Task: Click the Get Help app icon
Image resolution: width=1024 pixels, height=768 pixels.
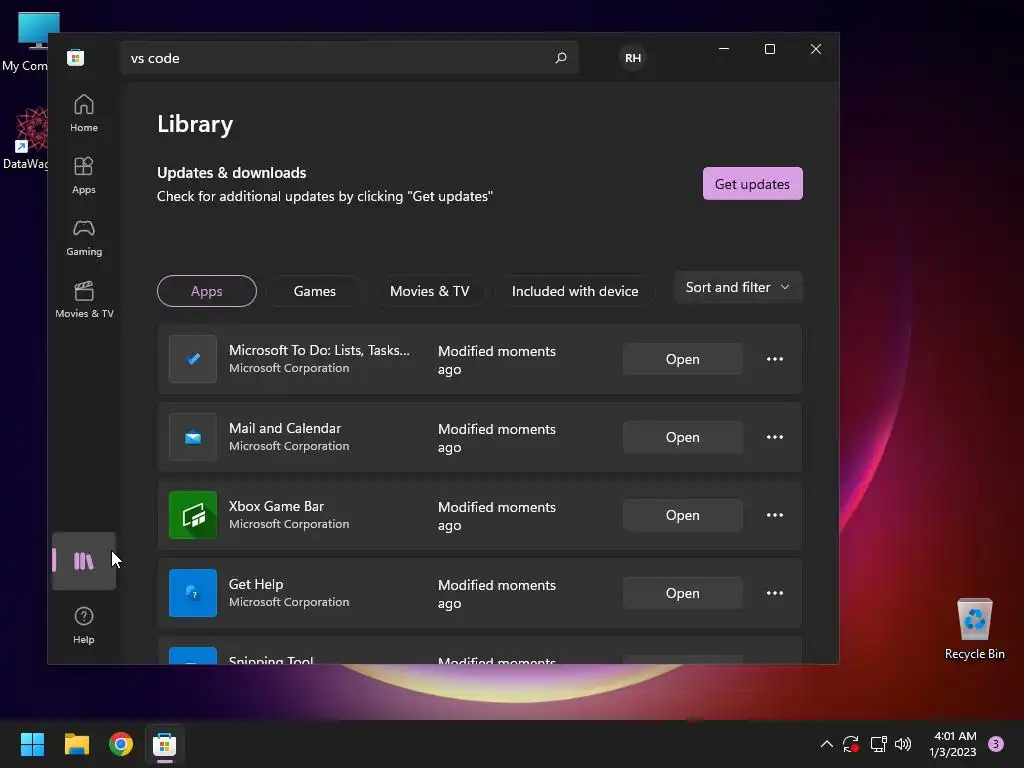Action: pyautogui.click(x=193, y=592)
